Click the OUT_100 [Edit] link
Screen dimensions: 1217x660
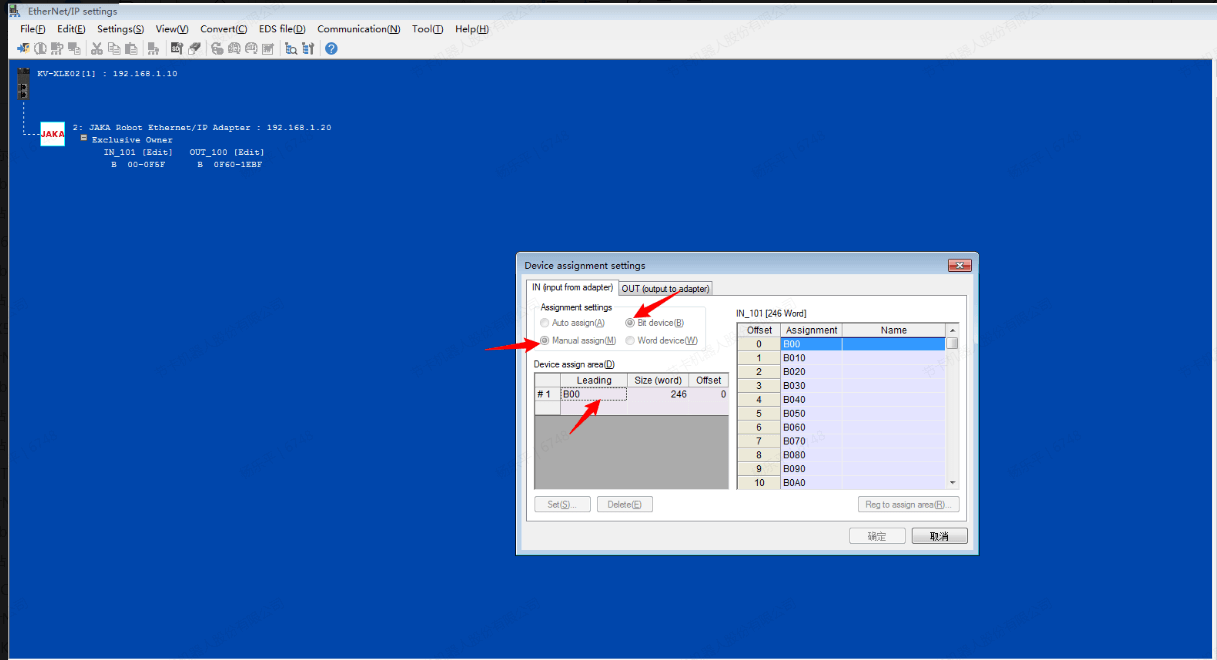(227, 152)
